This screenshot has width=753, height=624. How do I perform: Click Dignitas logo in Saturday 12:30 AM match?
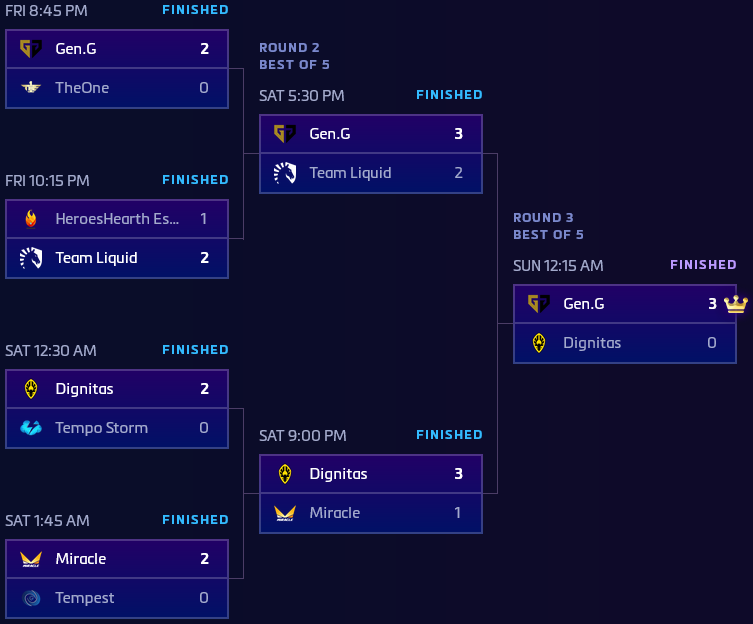point(31,388)
